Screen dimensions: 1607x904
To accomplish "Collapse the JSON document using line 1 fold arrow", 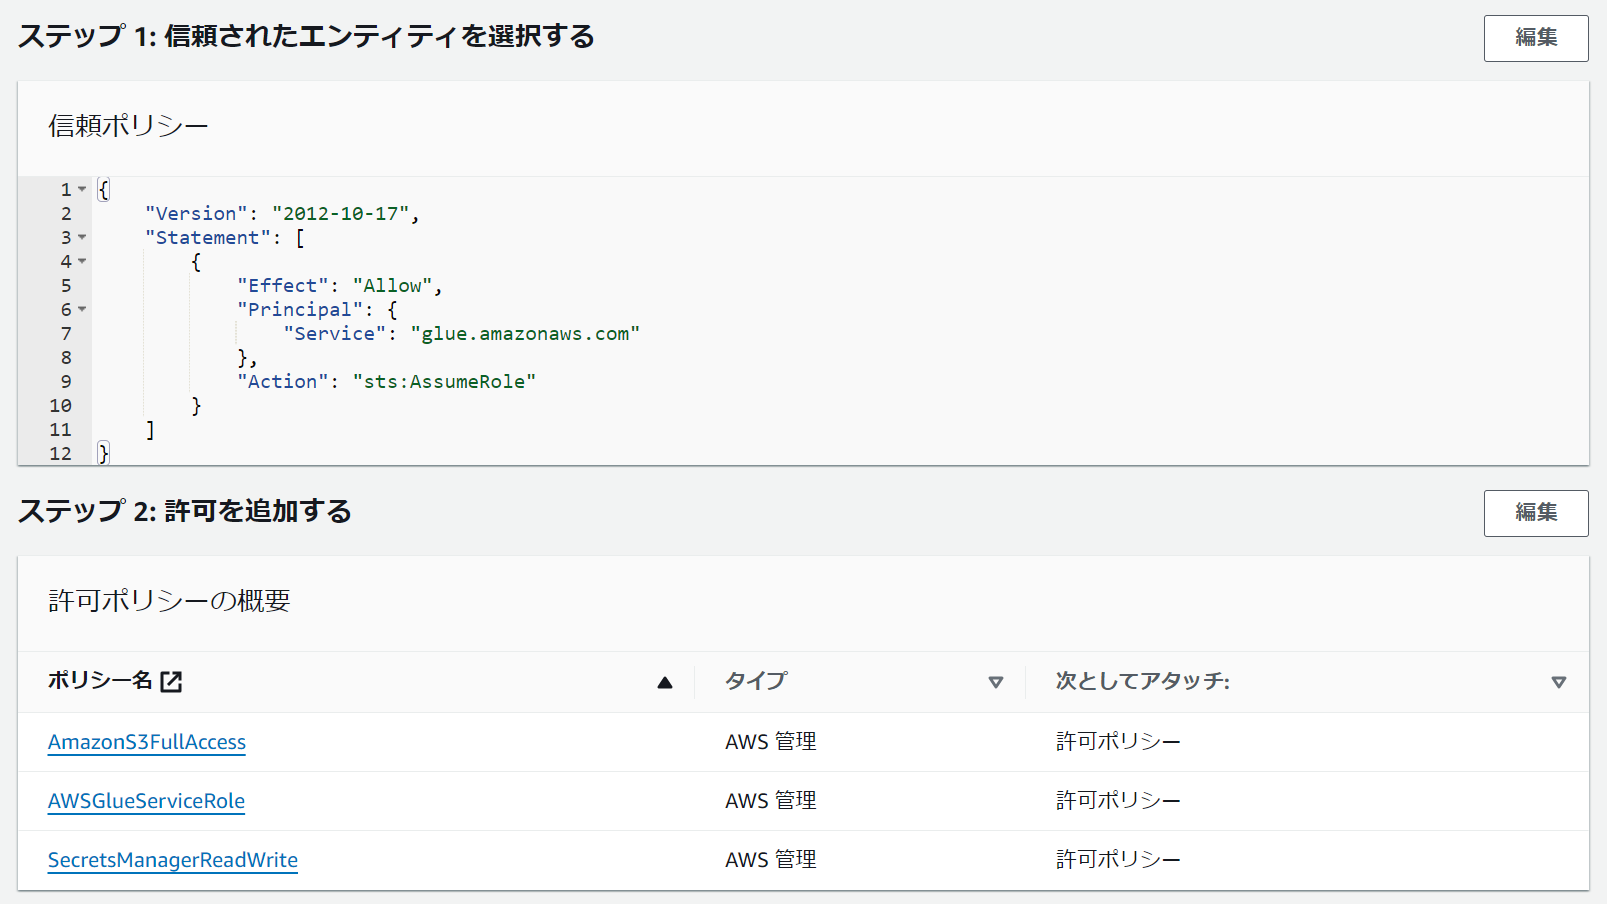I will coord(82,189).
